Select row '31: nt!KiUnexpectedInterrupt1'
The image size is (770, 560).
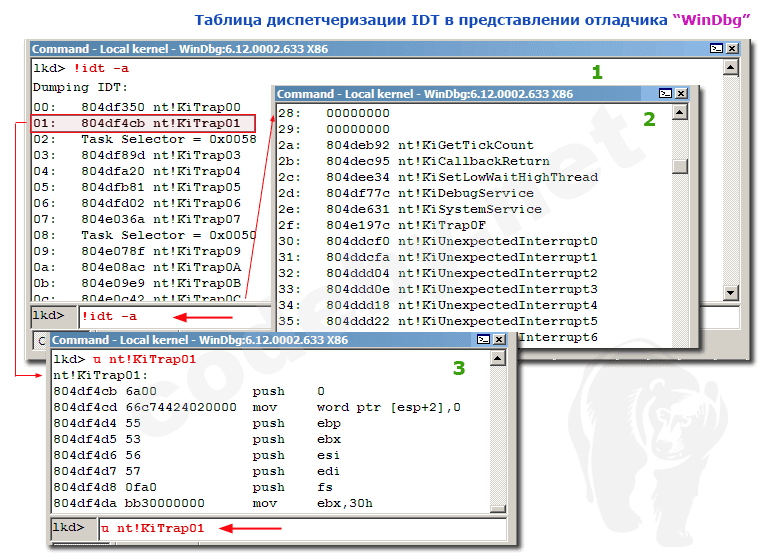click(438, 257)
